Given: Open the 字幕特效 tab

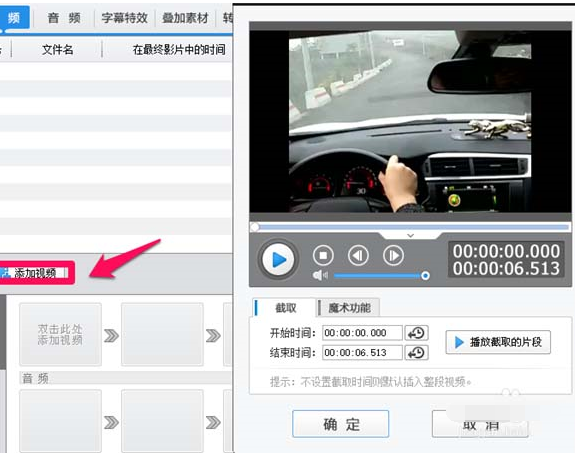Looking at the screenshot, I should click(x=125, y=18).
